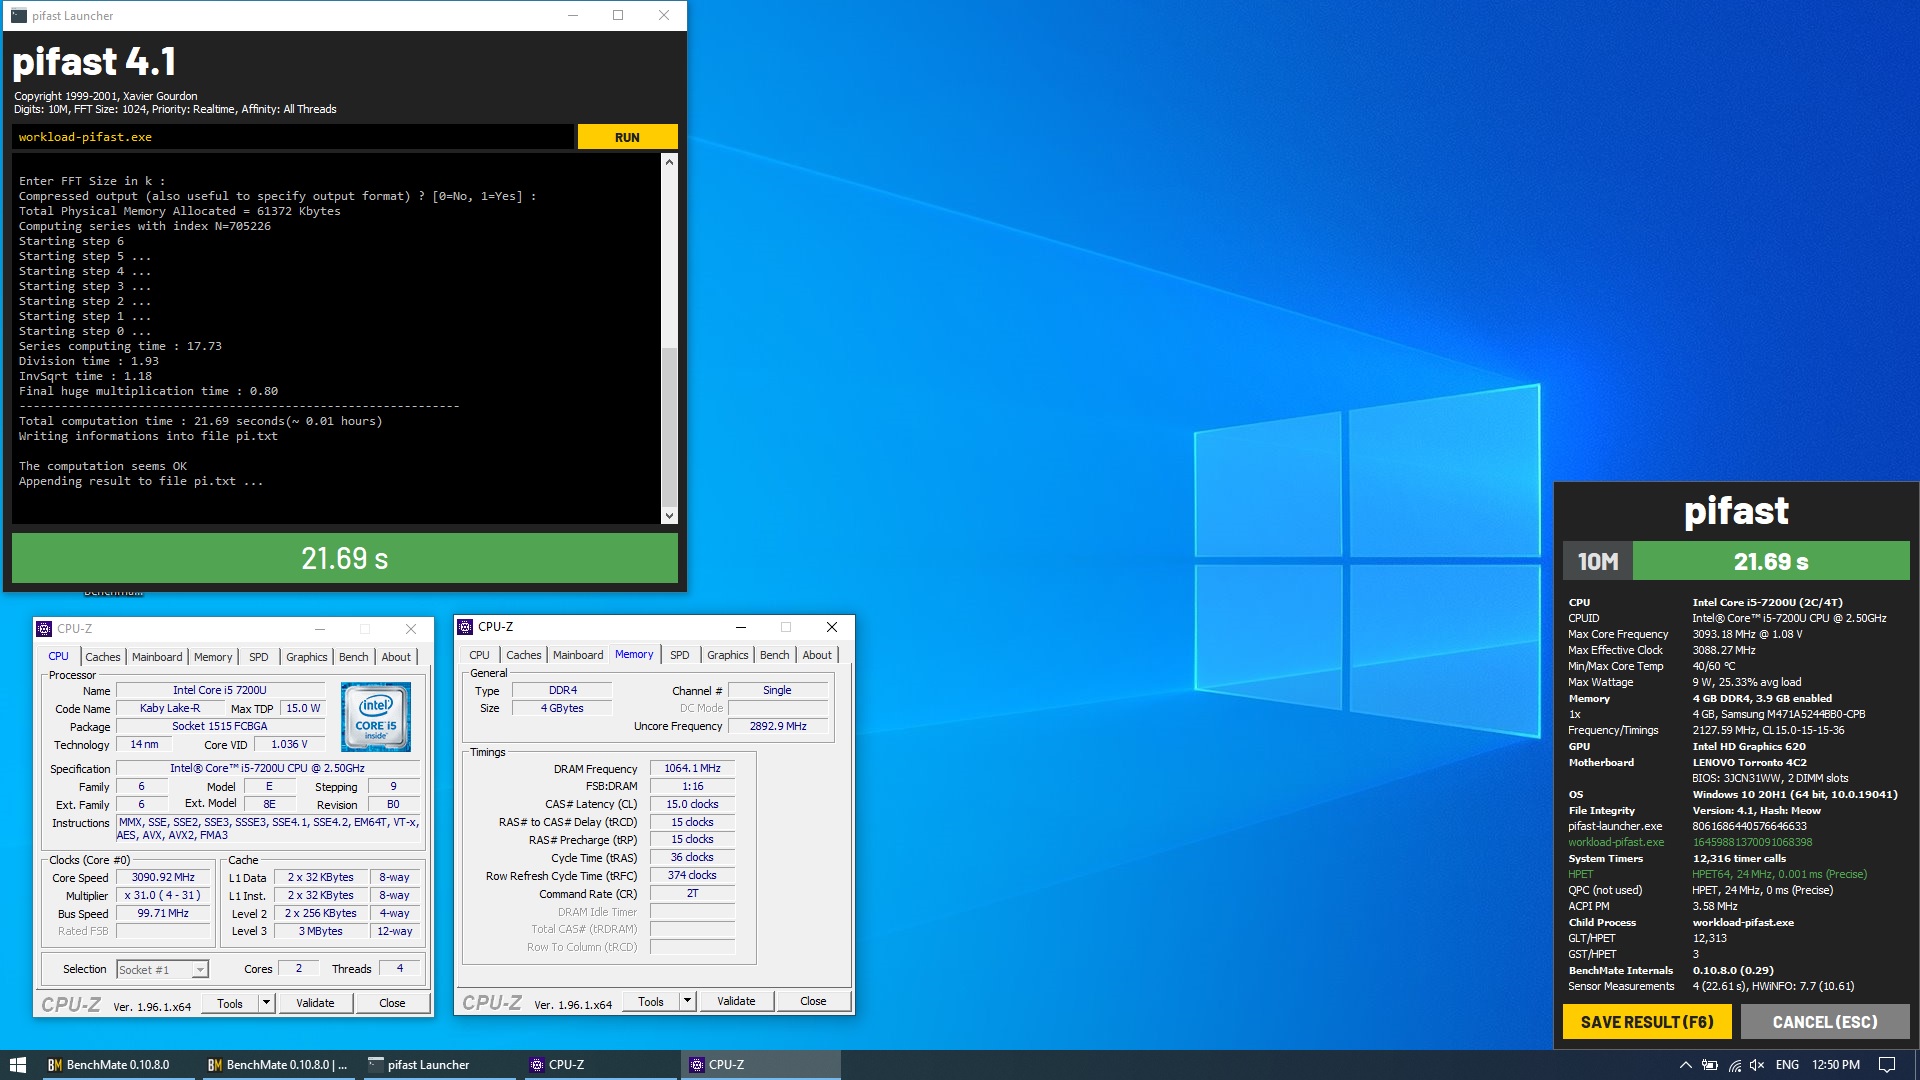Viewport: 1920px width, 1080px height.
Task: Open Graphics tab in left CPU-Z window
Action: (x=306, y=657)
